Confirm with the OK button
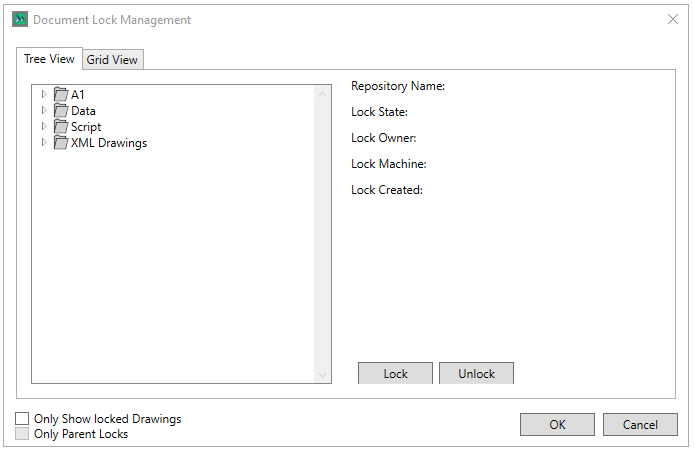Screen dimensions: 694x450 pos(557,425)
